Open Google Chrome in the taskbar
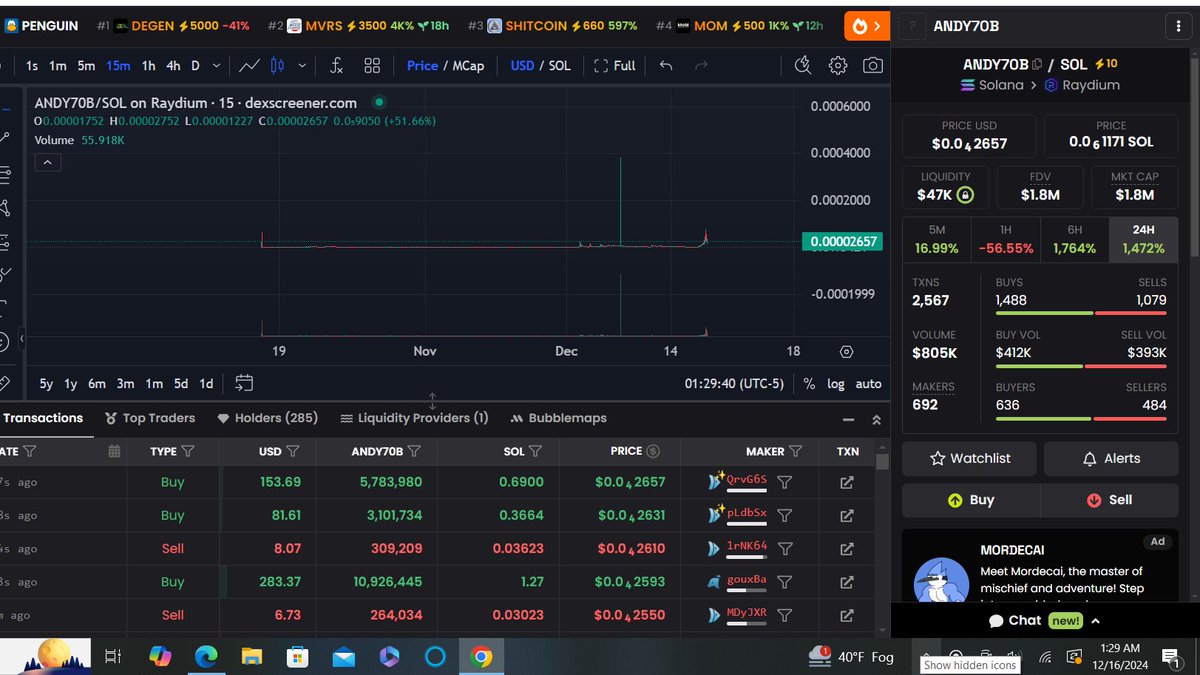Image resolution: width=1200 pixels, height=675 pixels. (x=481, y=657)
